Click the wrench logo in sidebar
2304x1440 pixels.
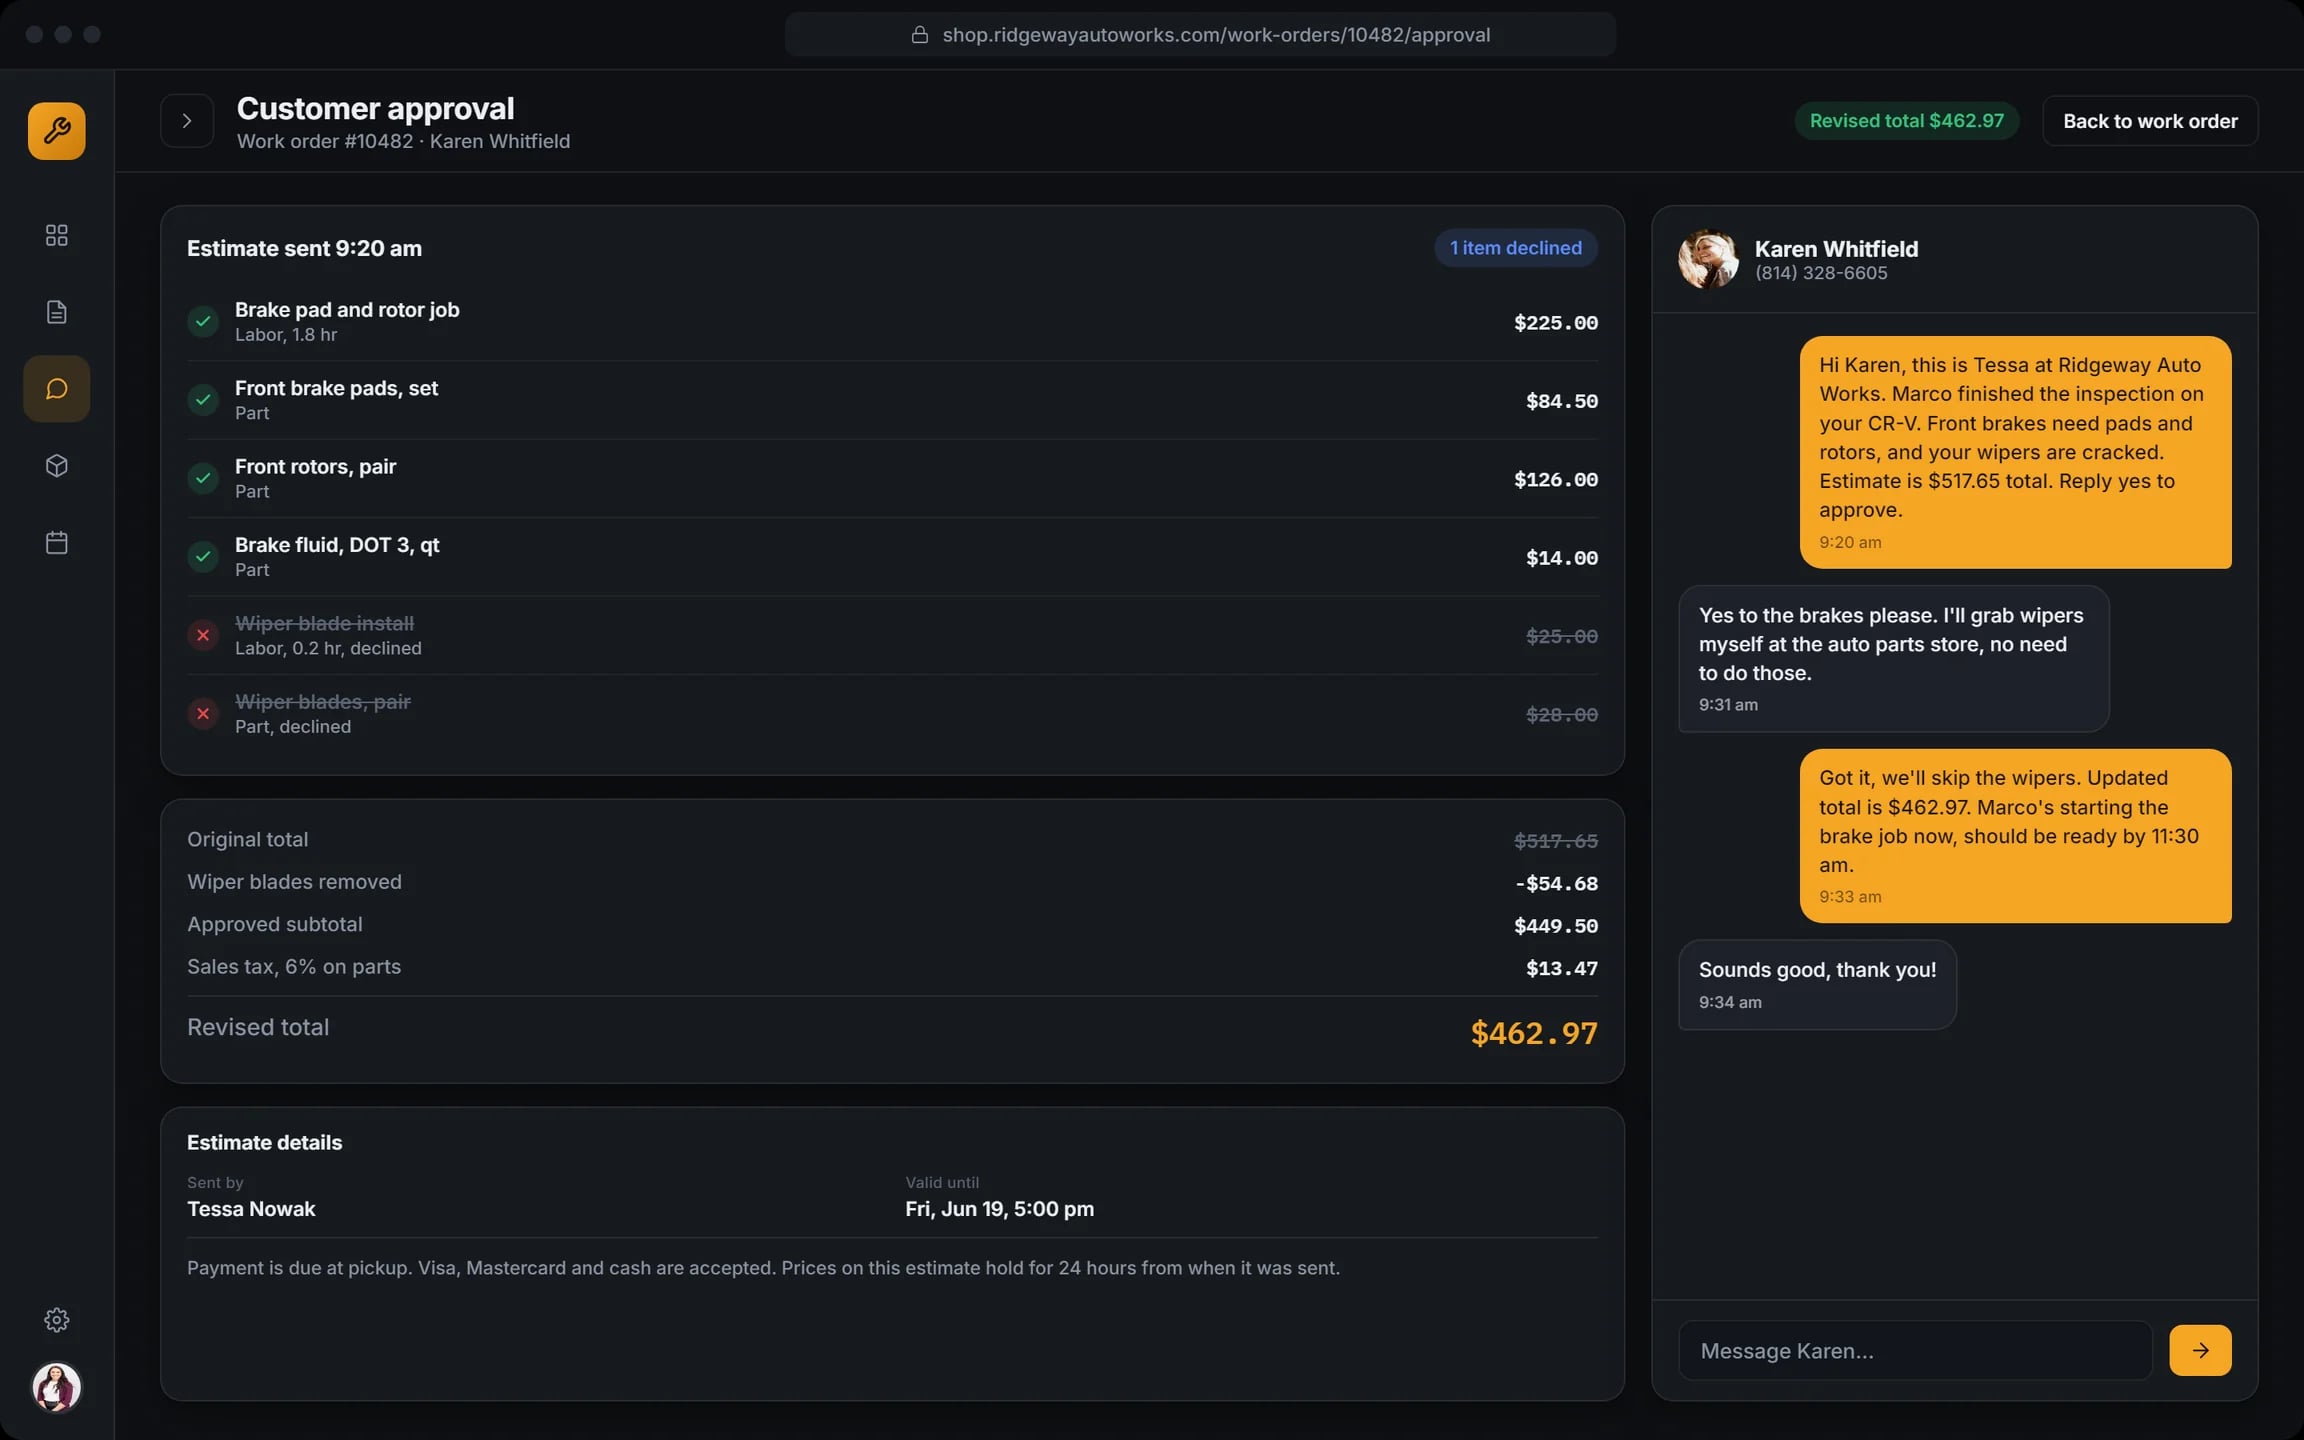pos(56,130)
